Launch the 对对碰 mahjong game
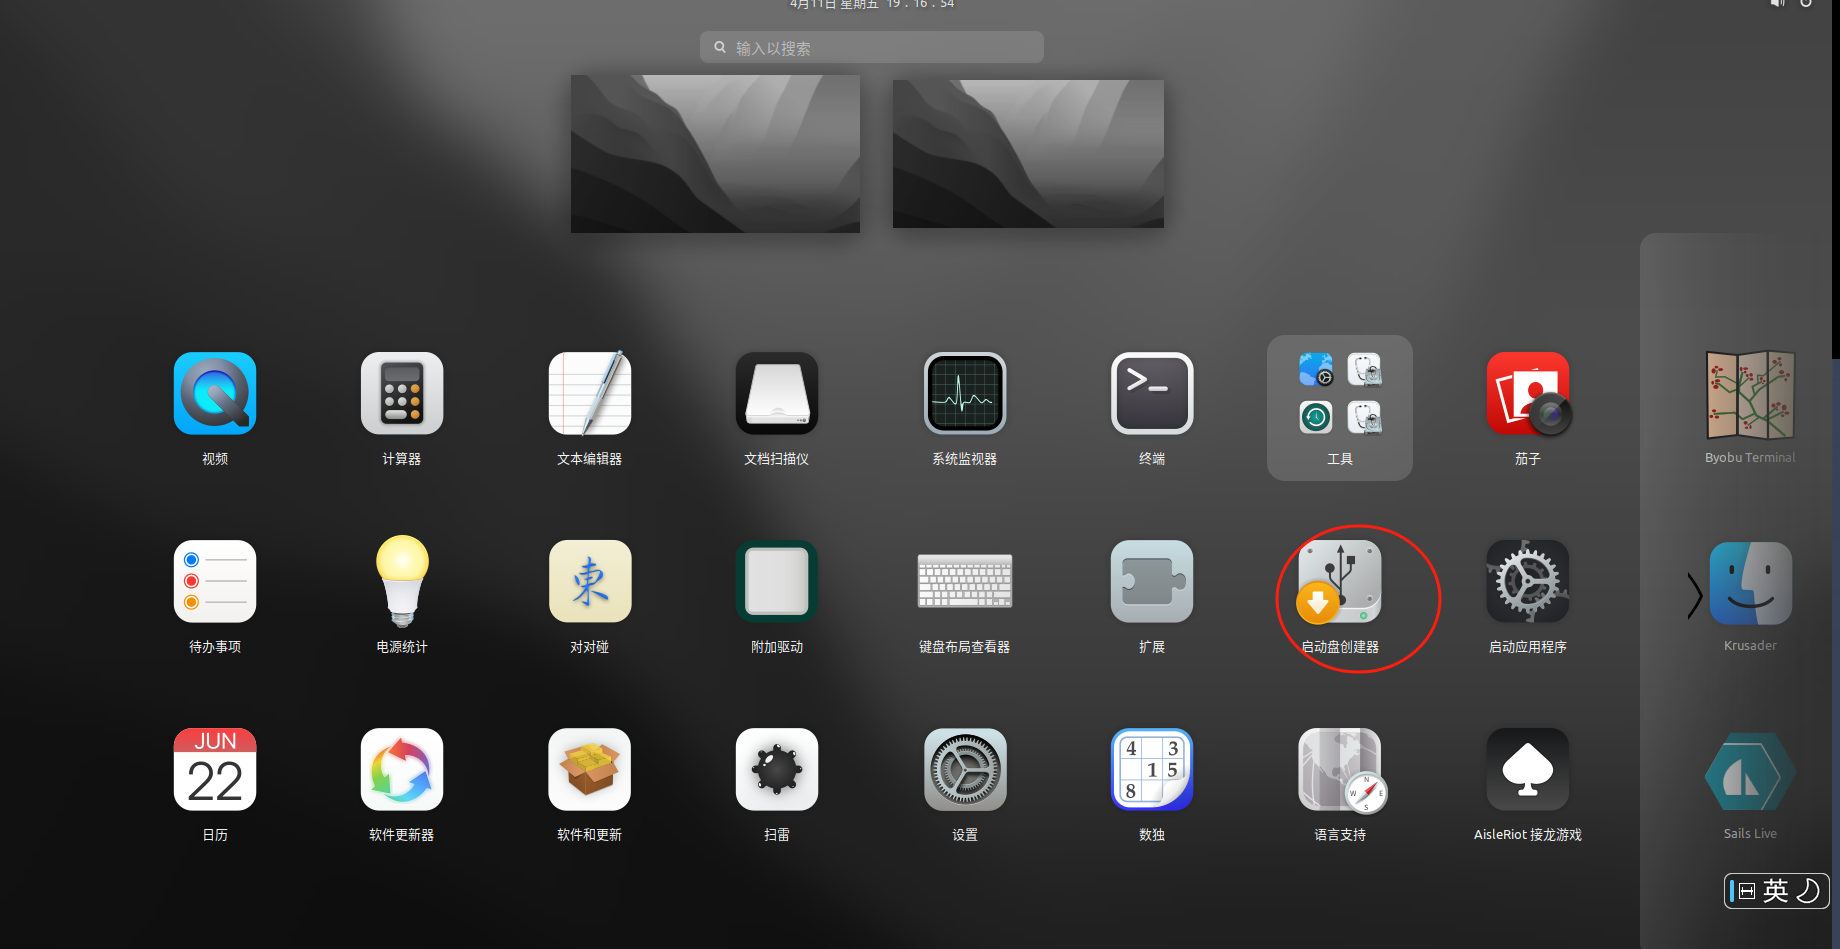Screen dimensions: 1840x949 [589, 582]
